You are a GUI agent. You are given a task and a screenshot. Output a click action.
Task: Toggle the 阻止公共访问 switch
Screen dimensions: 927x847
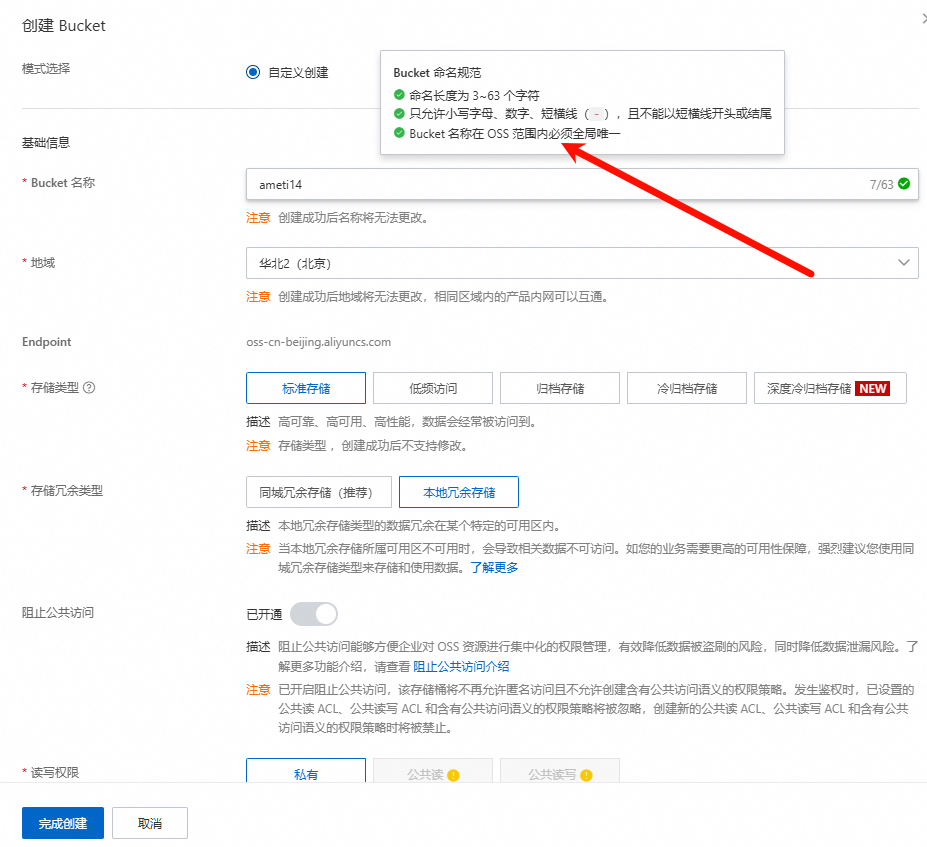(x=314, y=613)
